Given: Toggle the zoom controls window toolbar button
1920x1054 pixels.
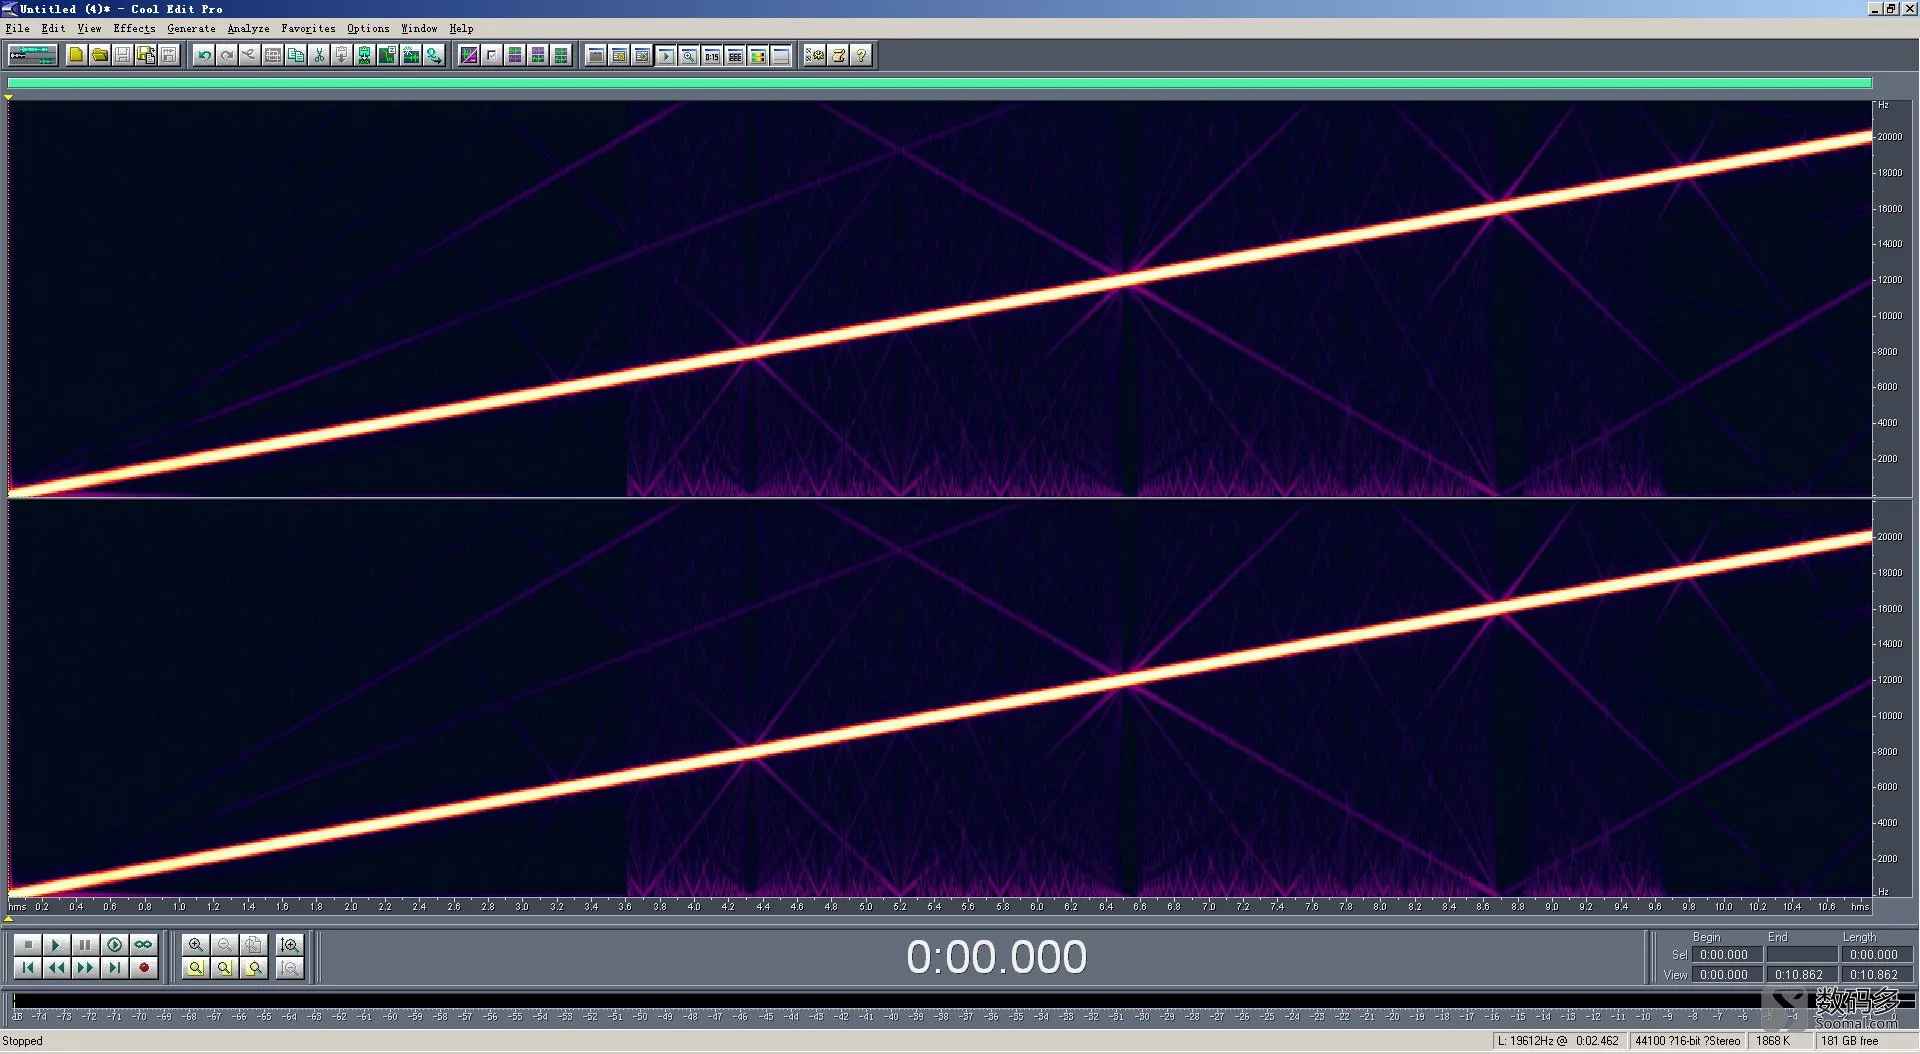Looking at the screenshot, I should coord(689,55).
